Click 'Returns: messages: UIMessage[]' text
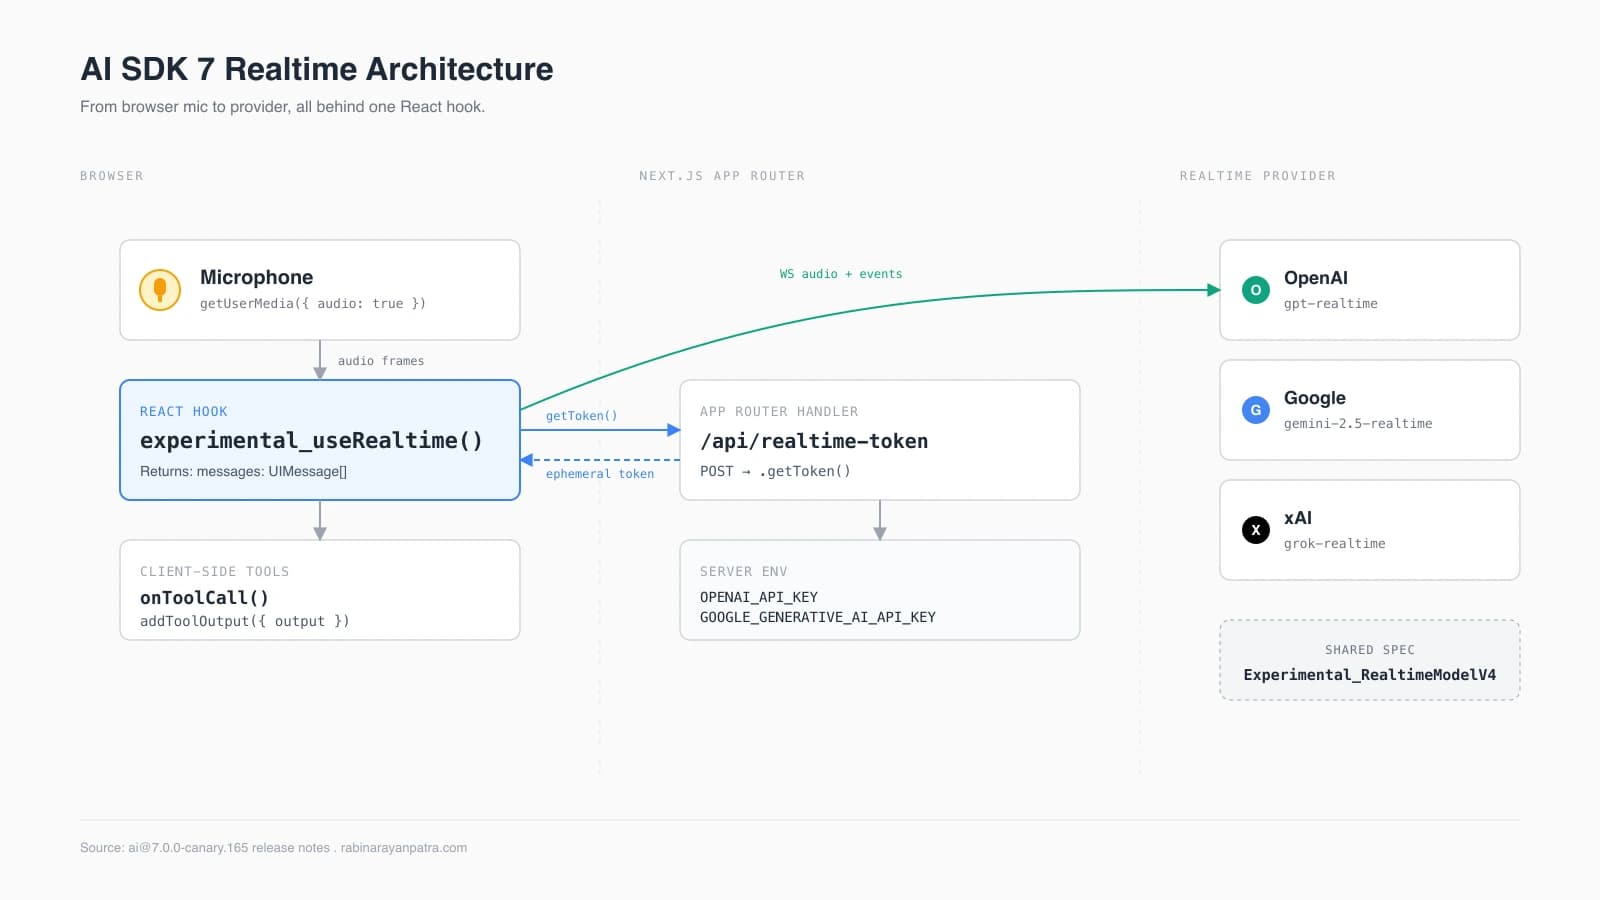 [x=244, y=471]
